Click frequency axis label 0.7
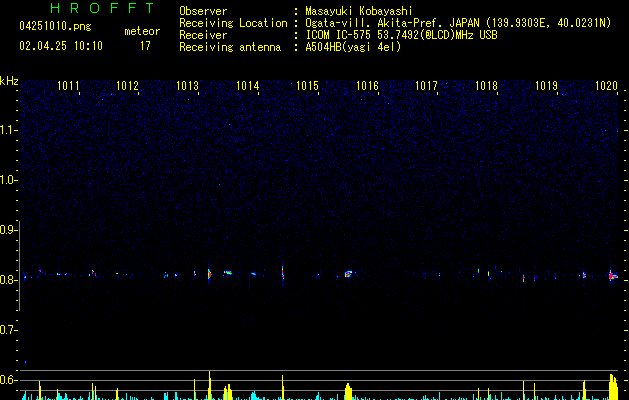The image size is (629, 400). (8, 330)
